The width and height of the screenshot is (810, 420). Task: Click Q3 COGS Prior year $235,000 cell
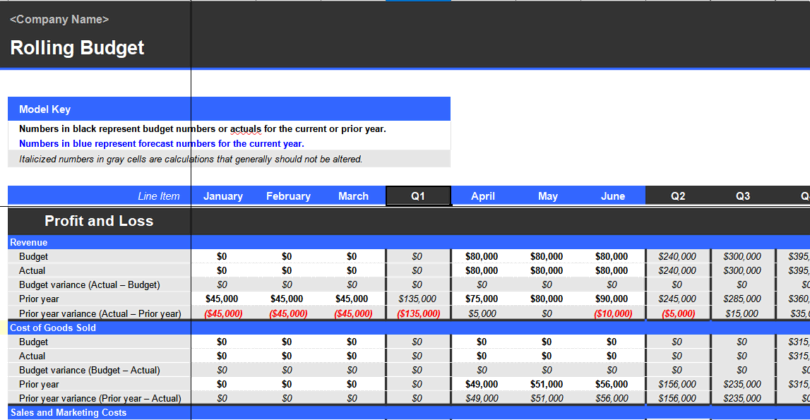(743, 384)
